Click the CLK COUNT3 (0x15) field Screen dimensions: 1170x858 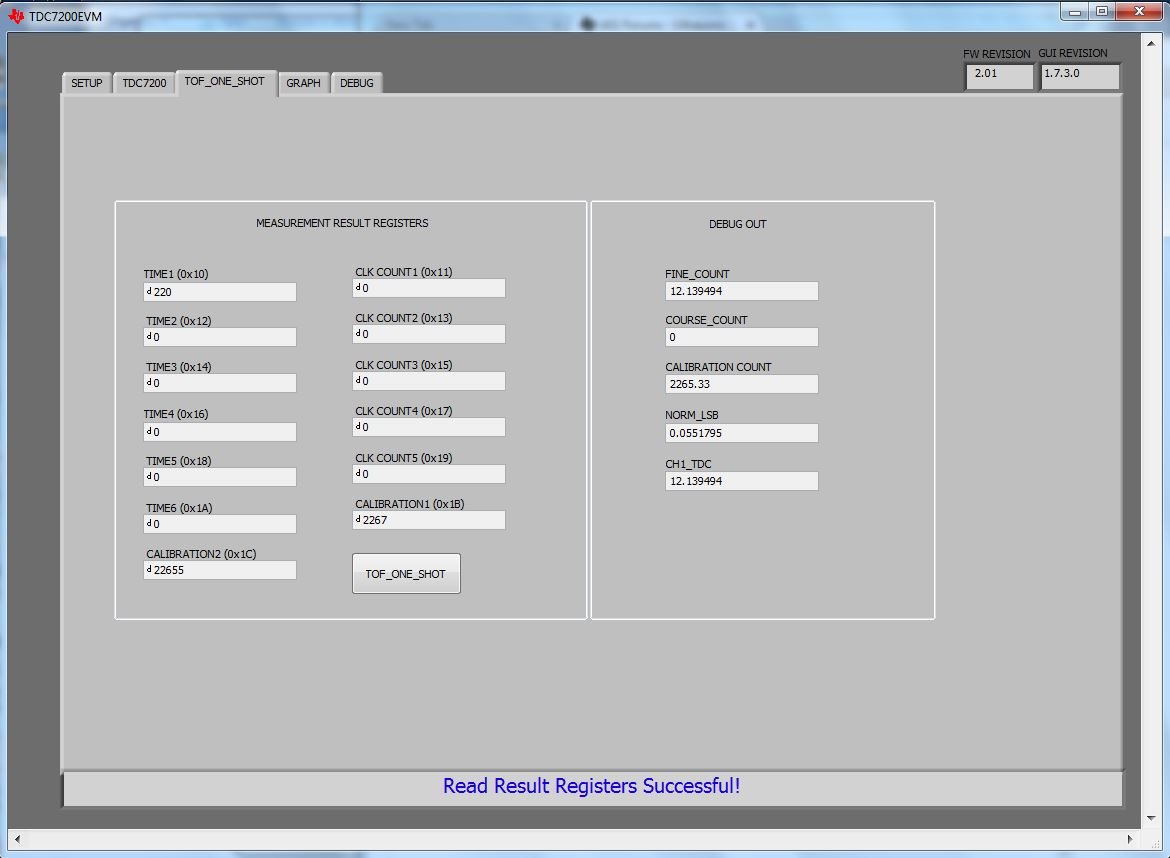tap(428, 381)
